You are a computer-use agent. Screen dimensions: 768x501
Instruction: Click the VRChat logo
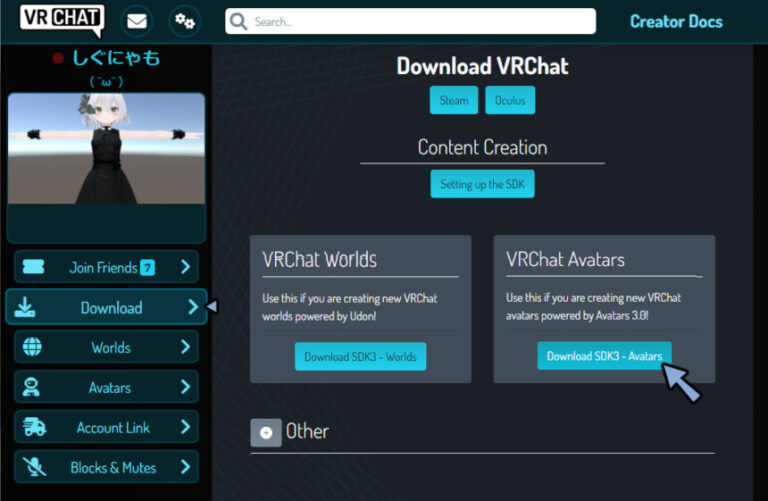tap(62, 20)
